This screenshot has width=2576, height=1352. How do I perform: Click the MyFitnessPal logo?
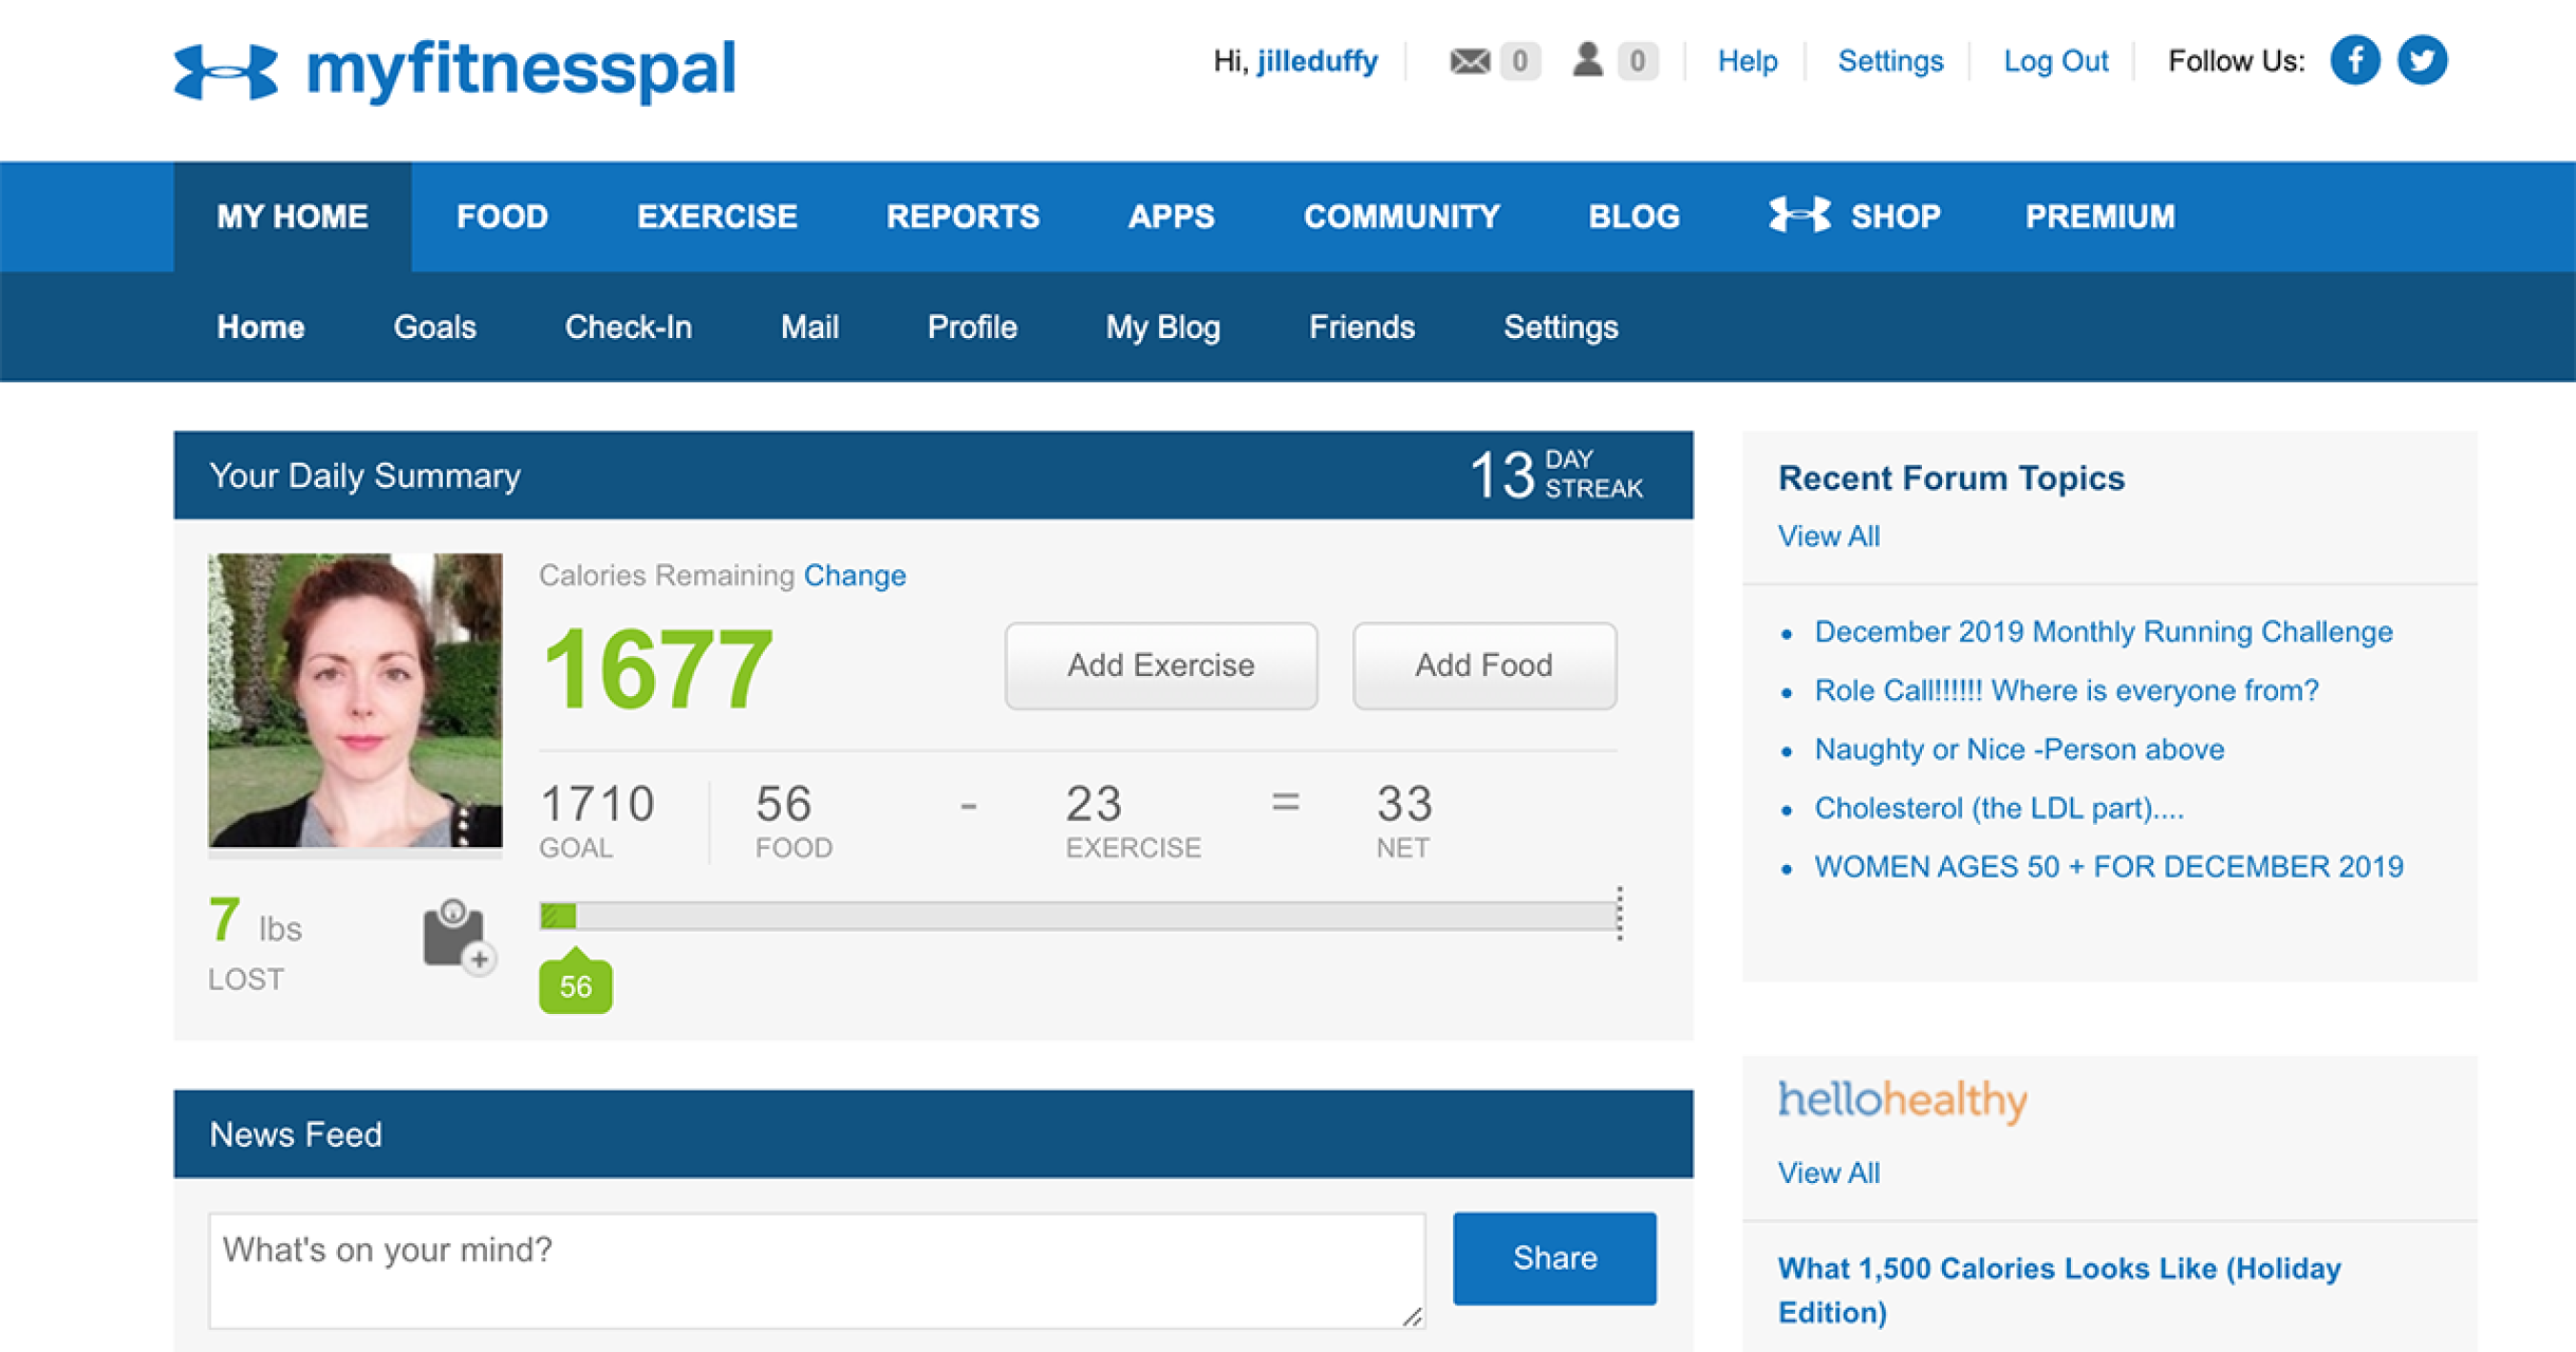pyautogui.click(x=455, y=70)
